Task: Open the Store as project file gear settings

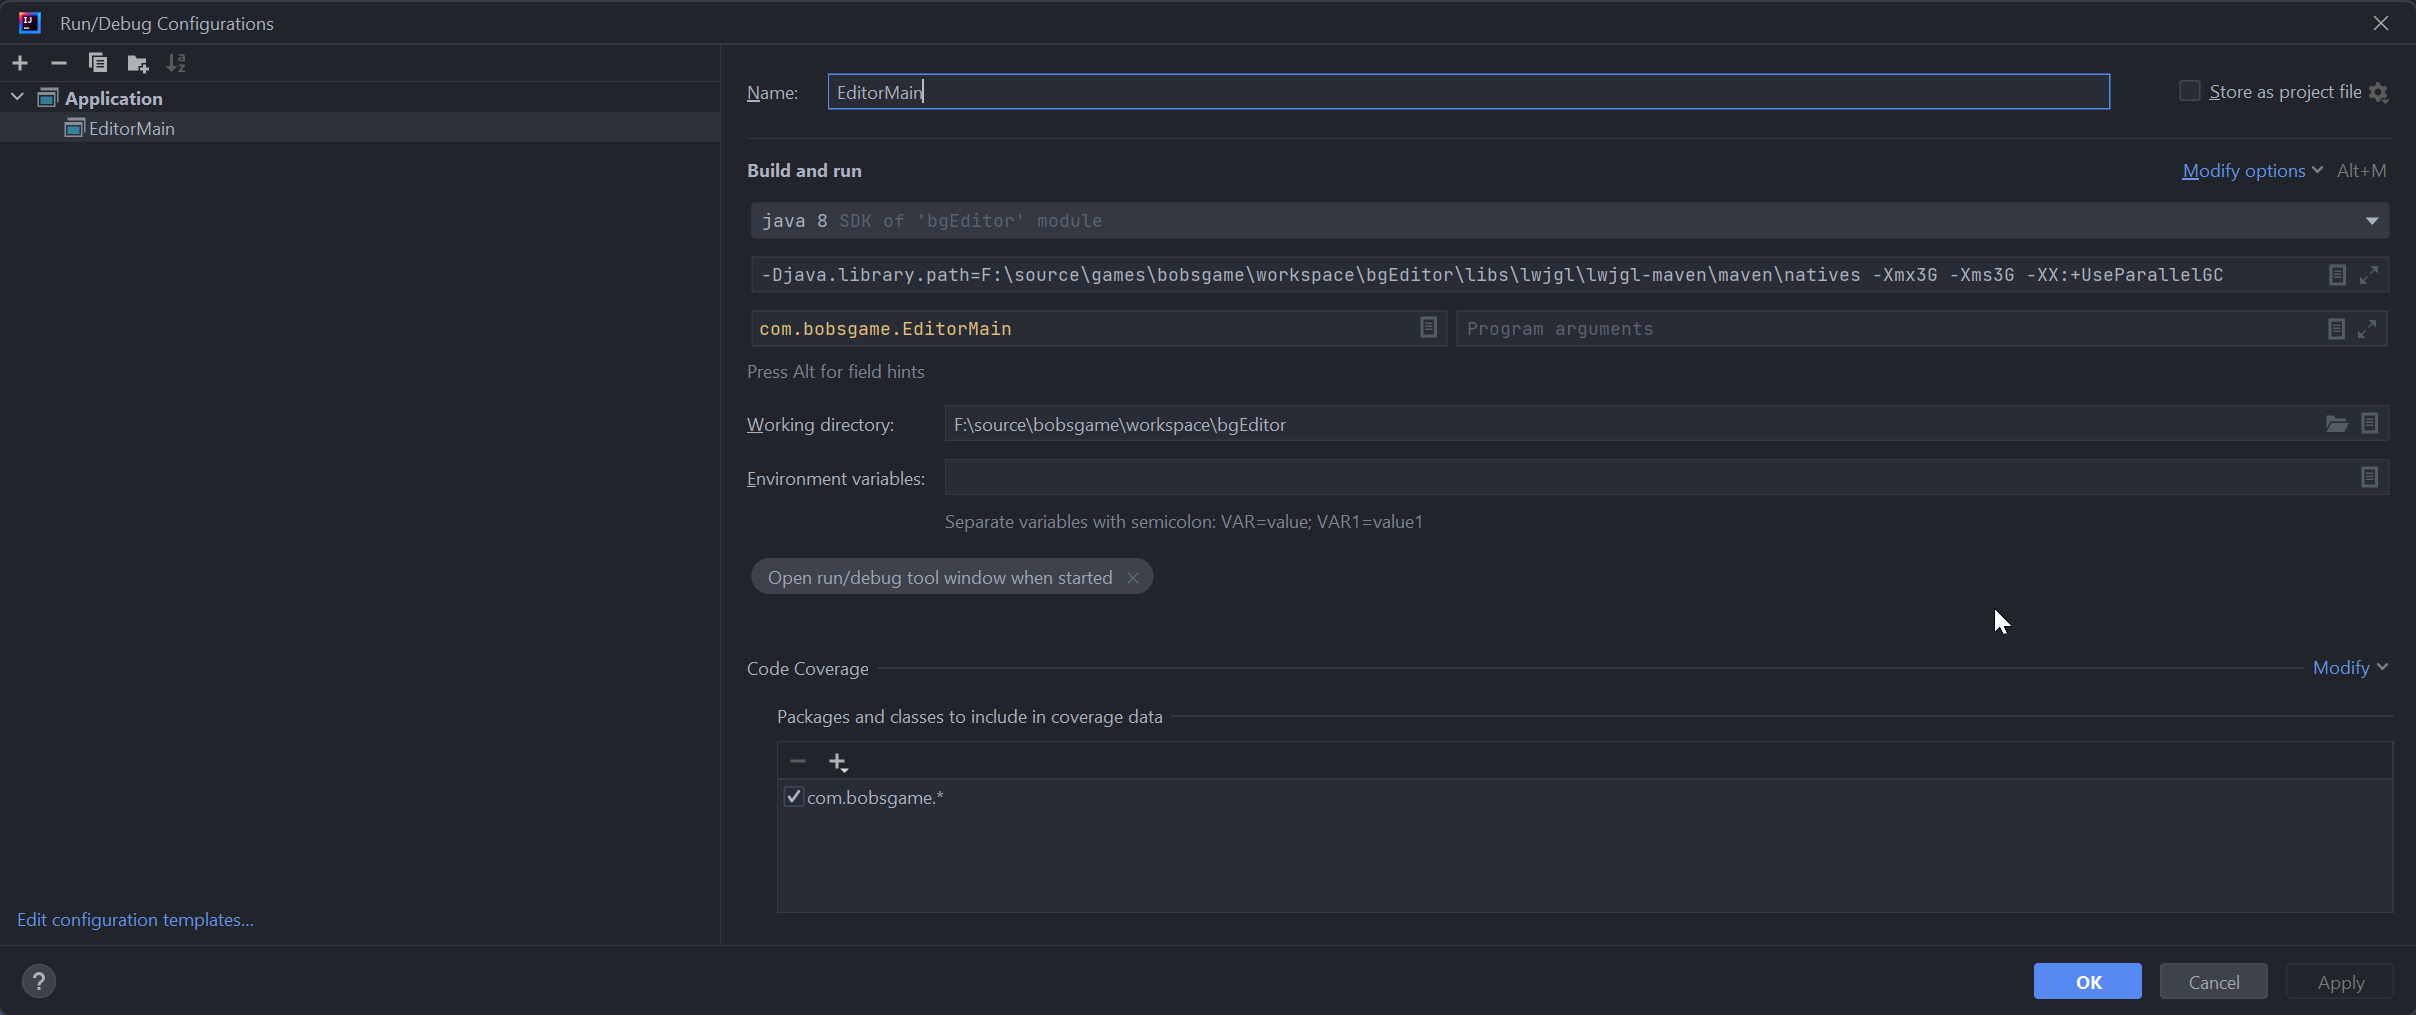Action: pos(2379,93)
